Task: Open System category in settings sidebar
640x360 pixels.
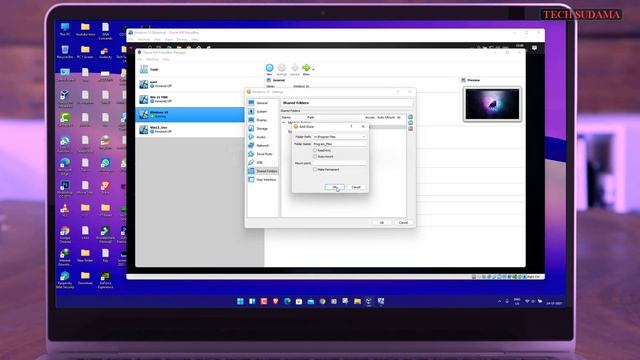Action: point(262,111)
